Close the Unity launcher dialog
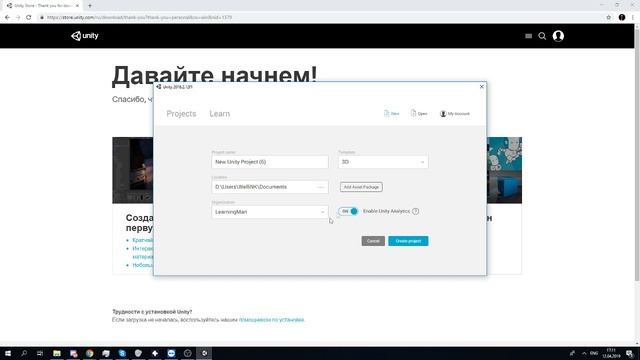 [x=482, y=87]
